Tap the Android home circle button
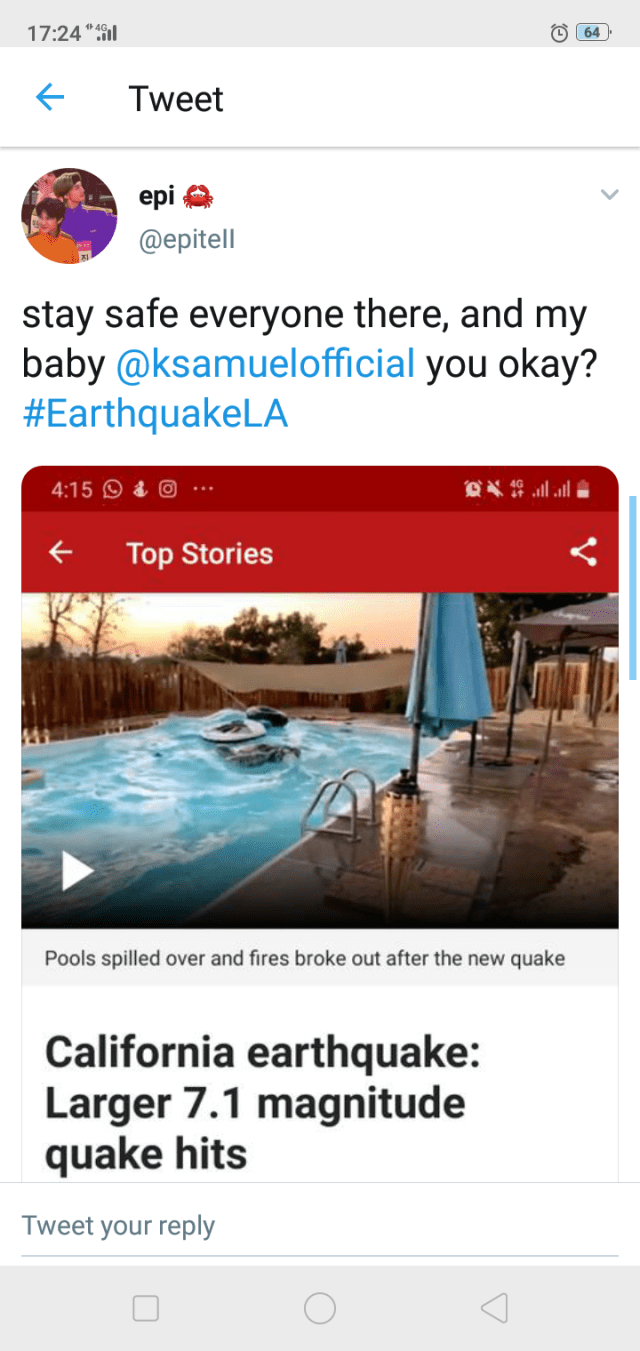Image resolution: width=640 pixels, height=1351 pixels. (x=320, y=1307)
